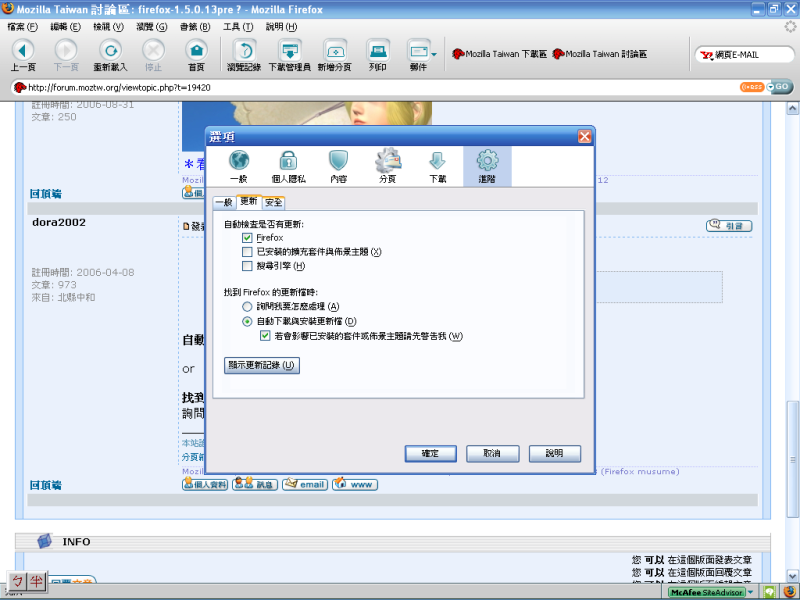Go back with the 上一頁 toolbar button

coord(23,55)
